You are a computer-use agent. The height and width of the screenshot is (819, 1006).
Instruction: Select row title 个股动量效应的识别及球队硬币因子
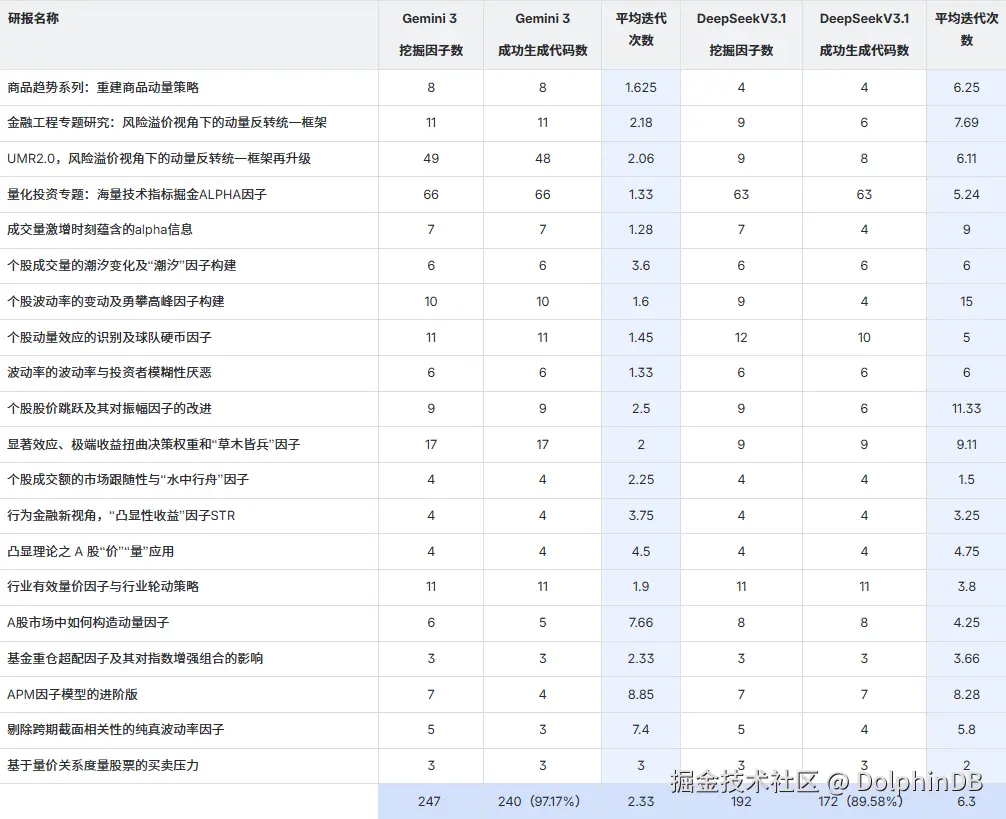[109, 337]
